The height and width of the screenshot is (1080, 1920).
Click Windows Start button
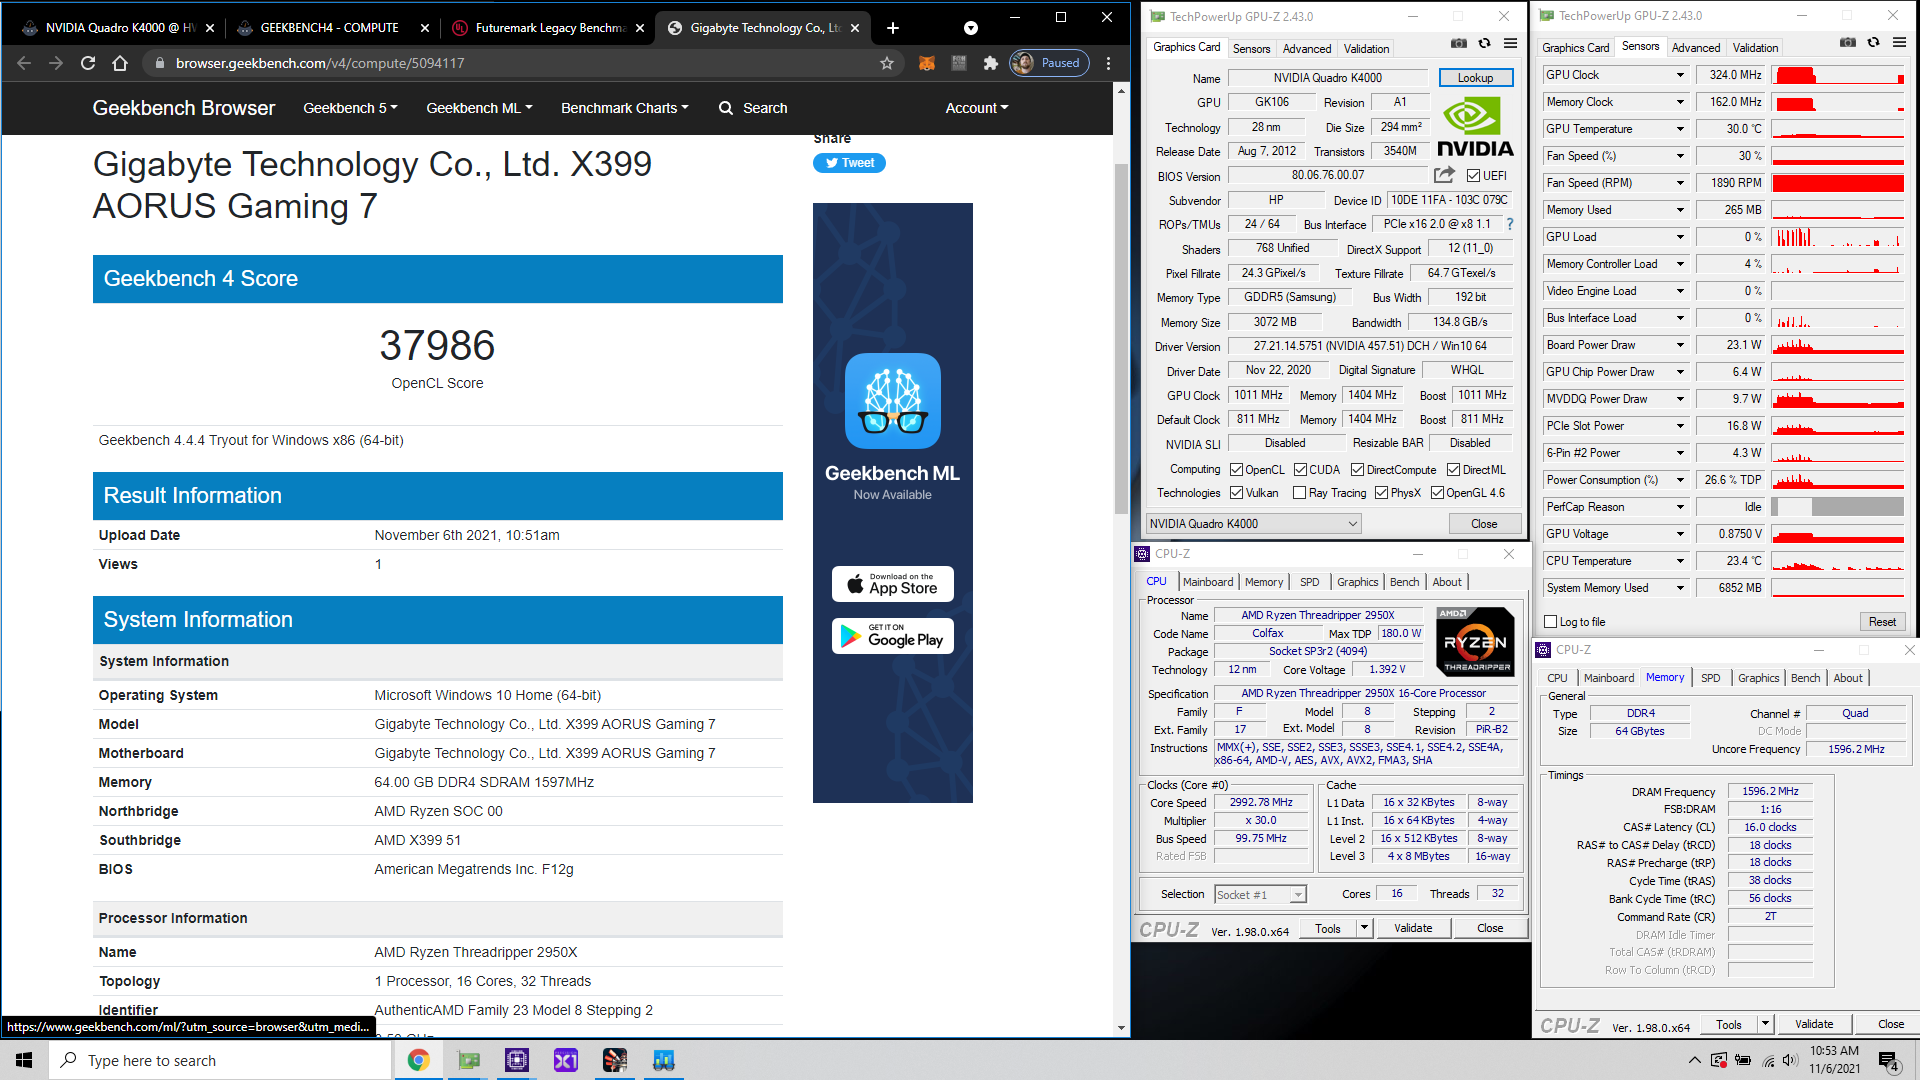click(x=24, y=1060)
